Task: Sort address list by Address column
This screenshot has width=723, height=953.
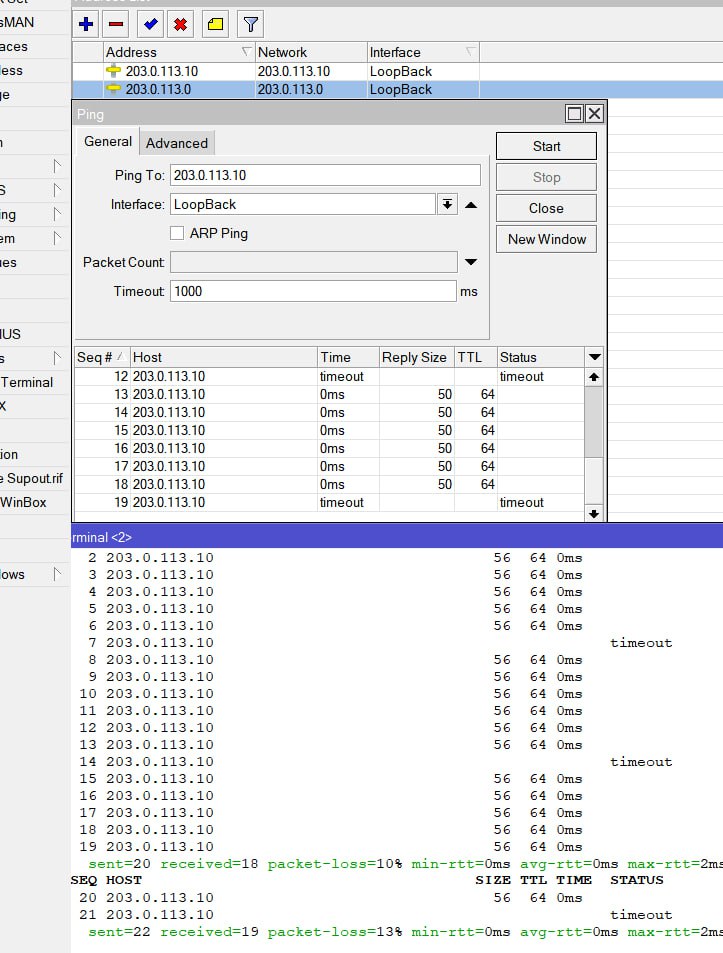Action: point(179,52)
